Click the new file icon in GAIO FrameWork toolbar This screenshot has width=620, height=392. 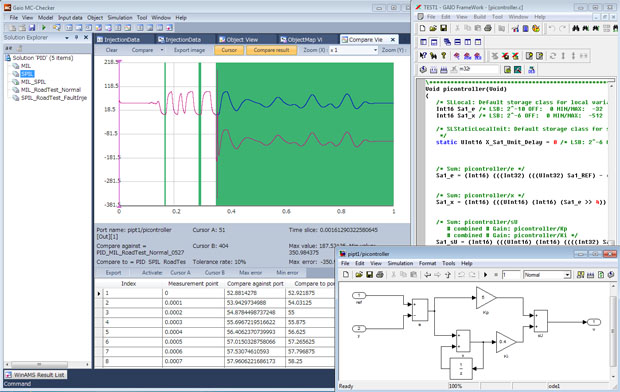[x=422, y=28]
